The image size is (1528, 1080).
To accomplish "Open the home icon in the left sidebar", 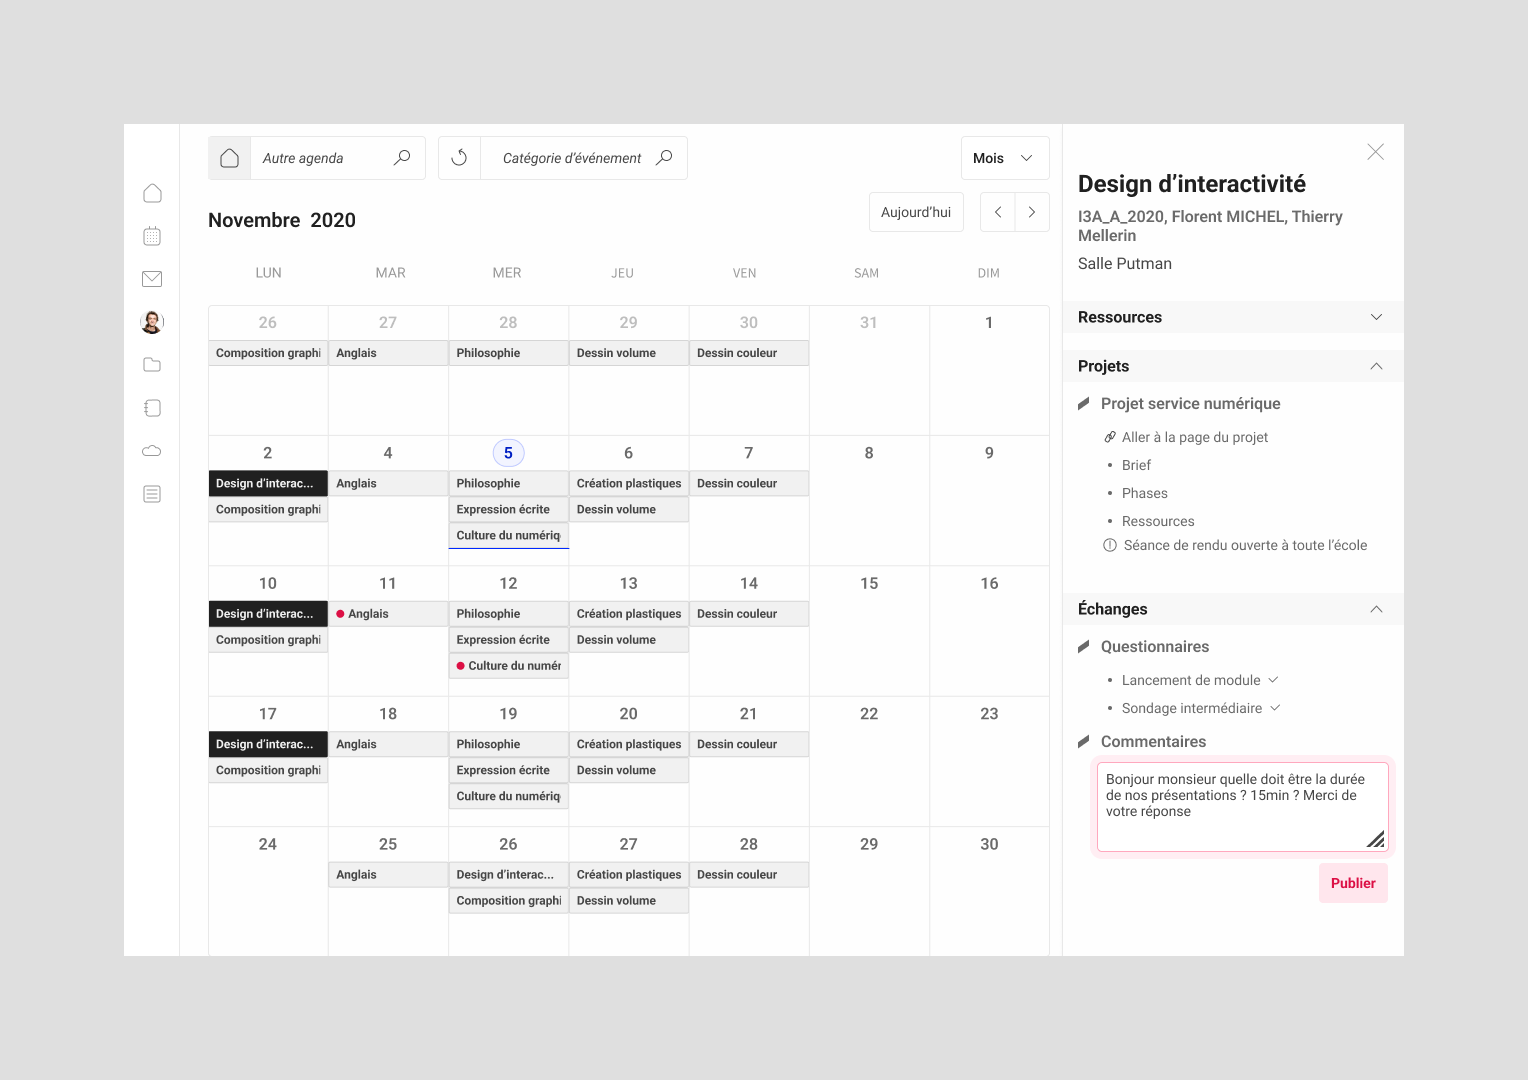I will pyautogui.click(x=152, y=193).
